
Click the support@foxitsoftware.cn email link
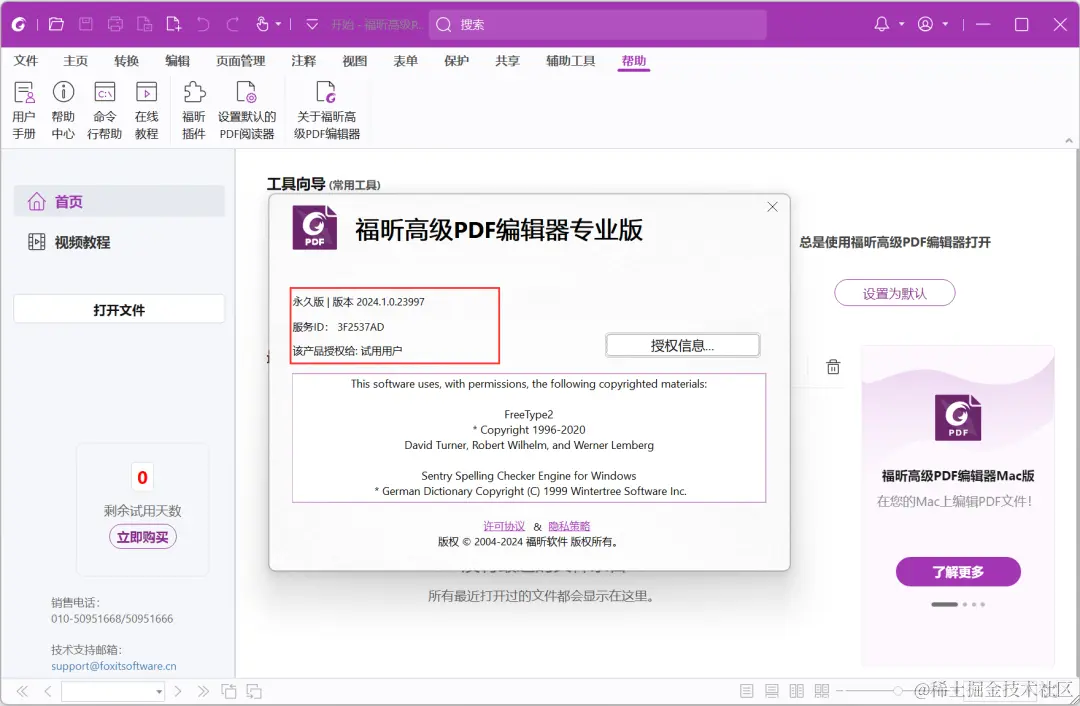pos(114,666)
